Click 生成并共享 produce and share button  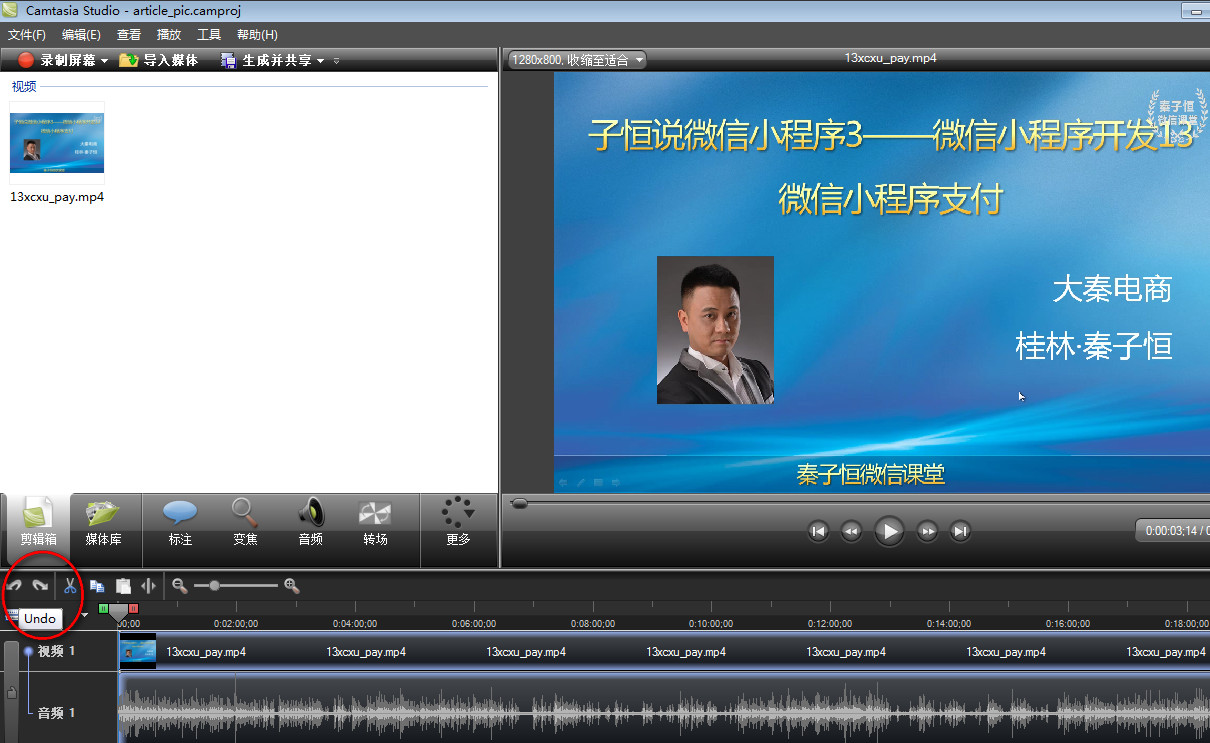(x=266, y=60)
